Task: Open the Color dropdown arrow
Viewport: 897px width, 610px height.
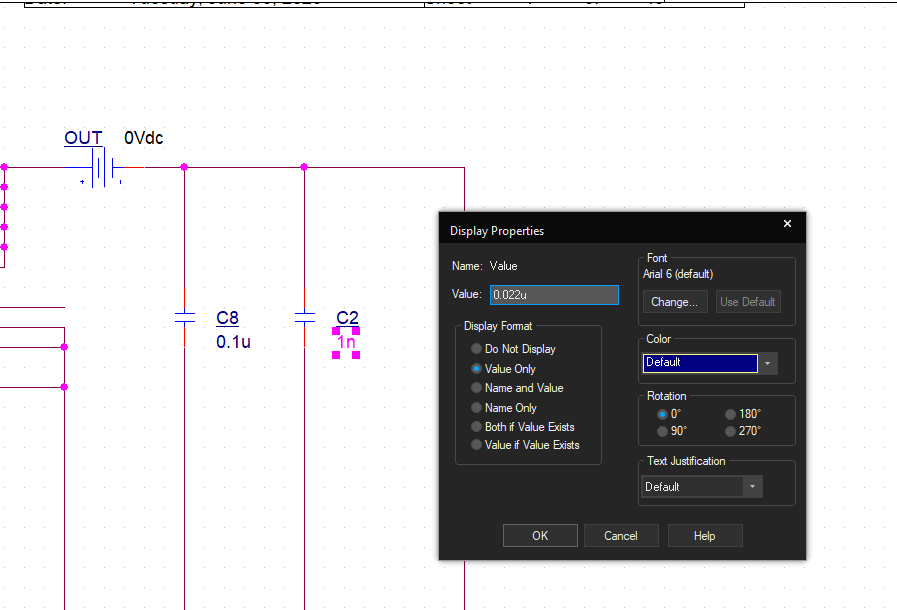Action: pyautogui.click(x=768, y=363)
